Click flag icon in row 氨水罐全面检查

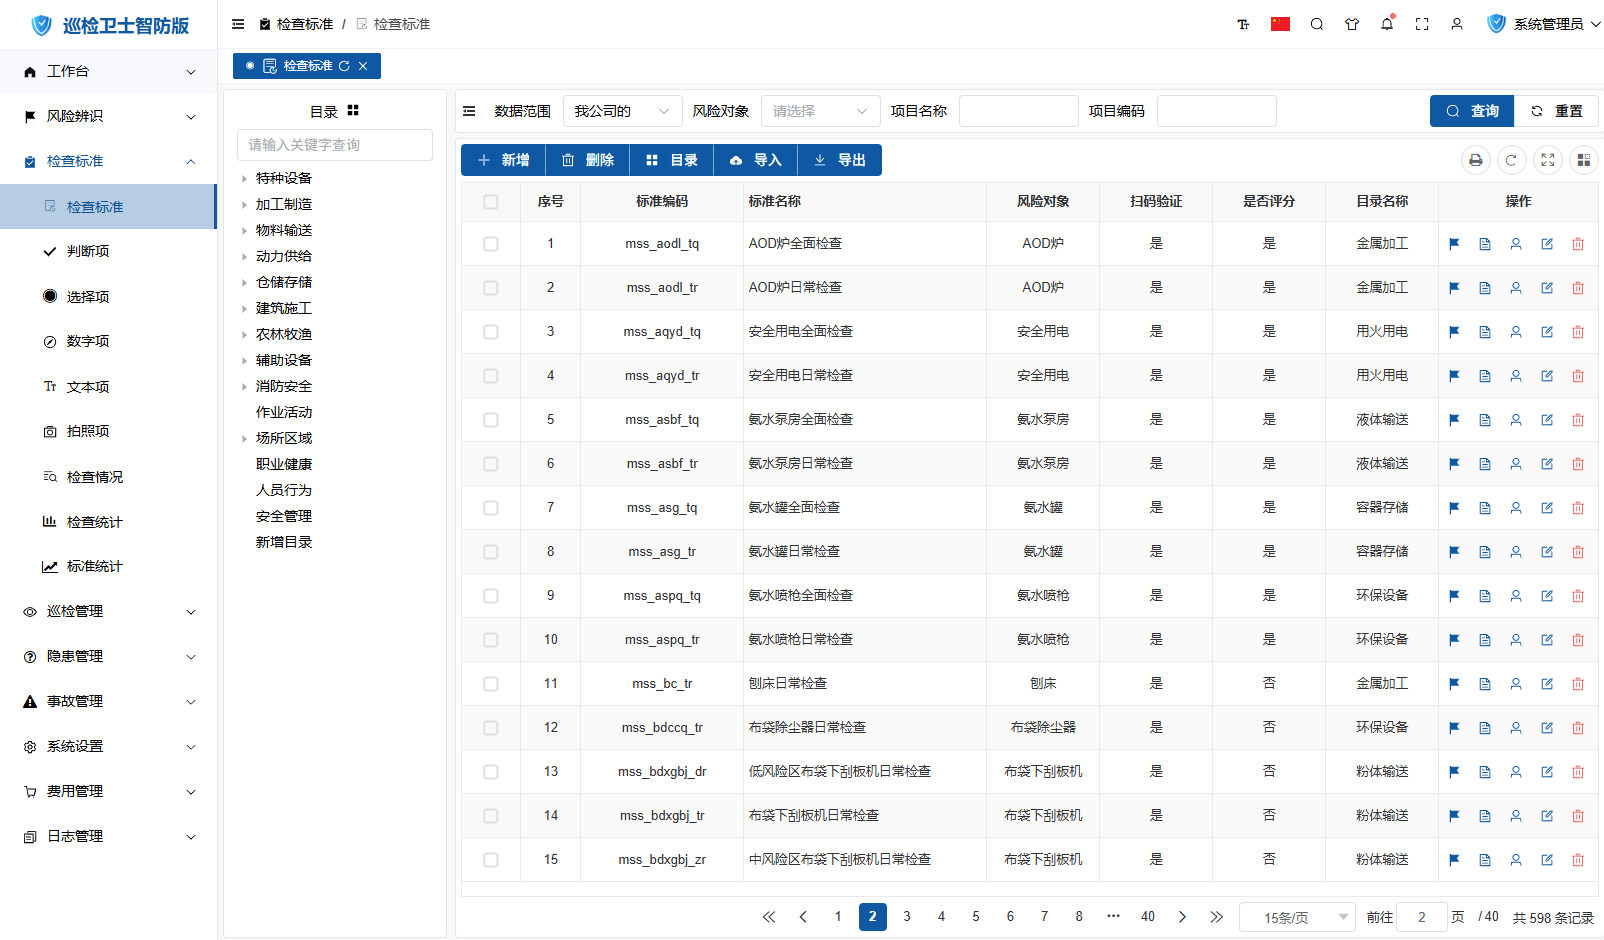pos(1454,508)
